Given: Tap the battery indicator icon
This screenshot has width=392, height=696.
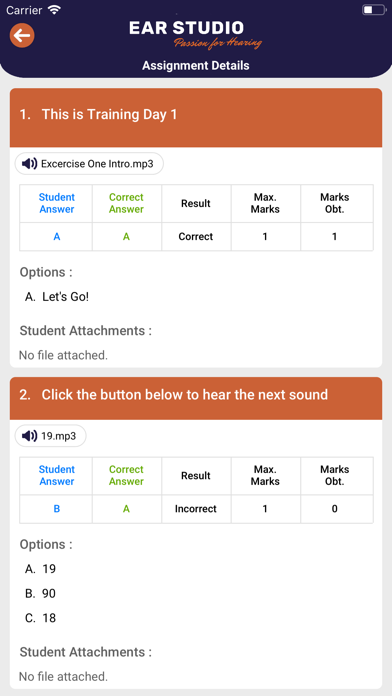Looking at the screenshot, I should pyautogui.click(x=374, y=10).
